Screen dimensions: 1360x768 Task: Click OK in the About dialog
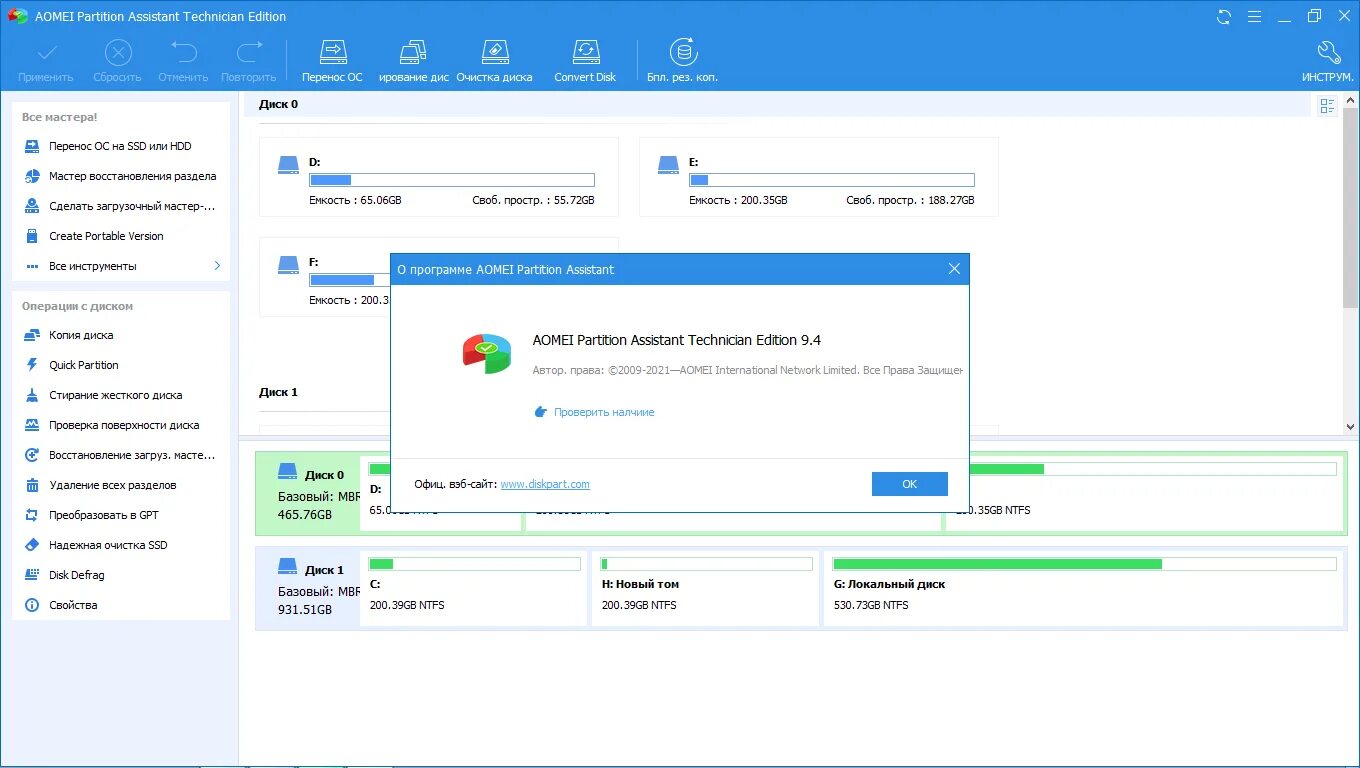click(909, 484)
